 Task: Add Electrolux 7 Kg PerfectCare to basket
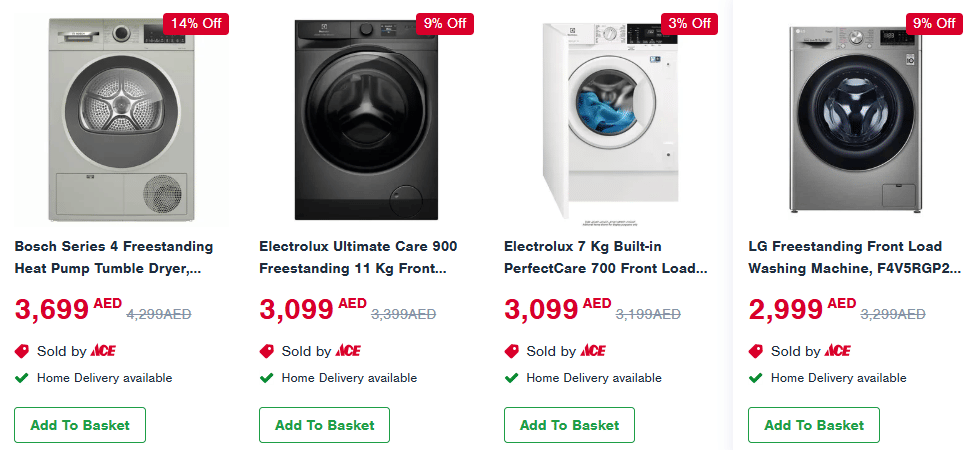570,425
